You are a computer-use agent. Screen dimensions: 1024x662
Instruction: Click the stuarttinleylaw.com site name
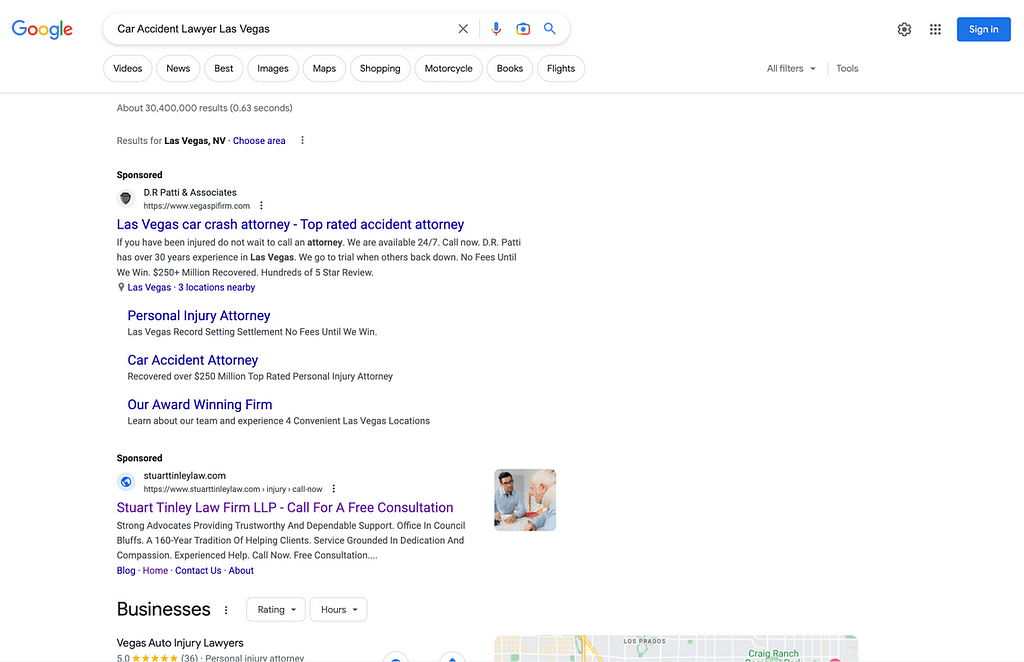[185, 476]
